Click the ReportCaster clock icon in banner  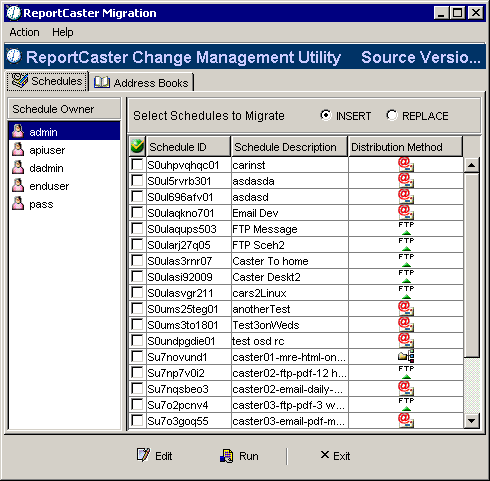(14, 56)
